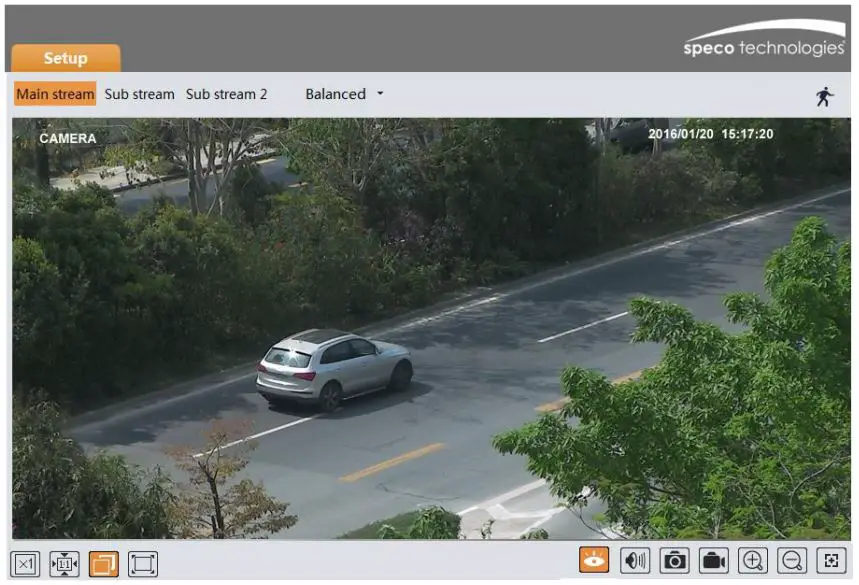Enable audio with the speaker icon
The image size is (859, 585).
(x=636, y=563)
